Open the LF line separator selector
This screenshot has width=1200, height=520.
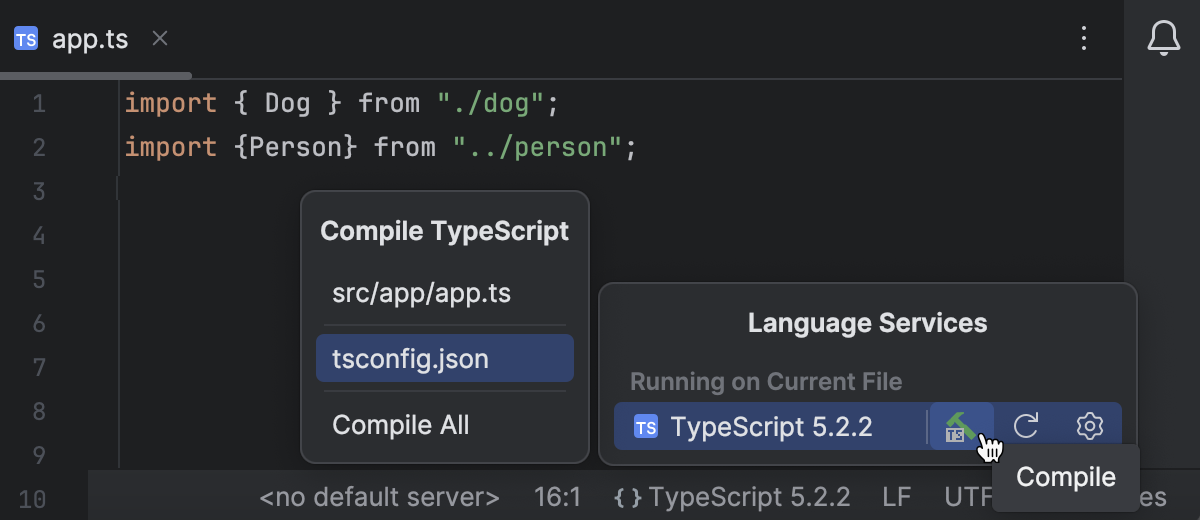click(897, 497)
